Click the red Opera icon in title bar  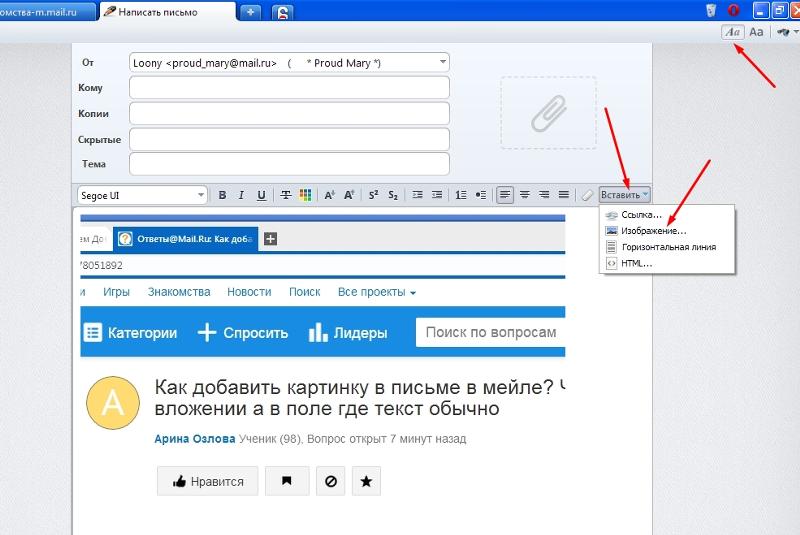(x=734, y=10)
